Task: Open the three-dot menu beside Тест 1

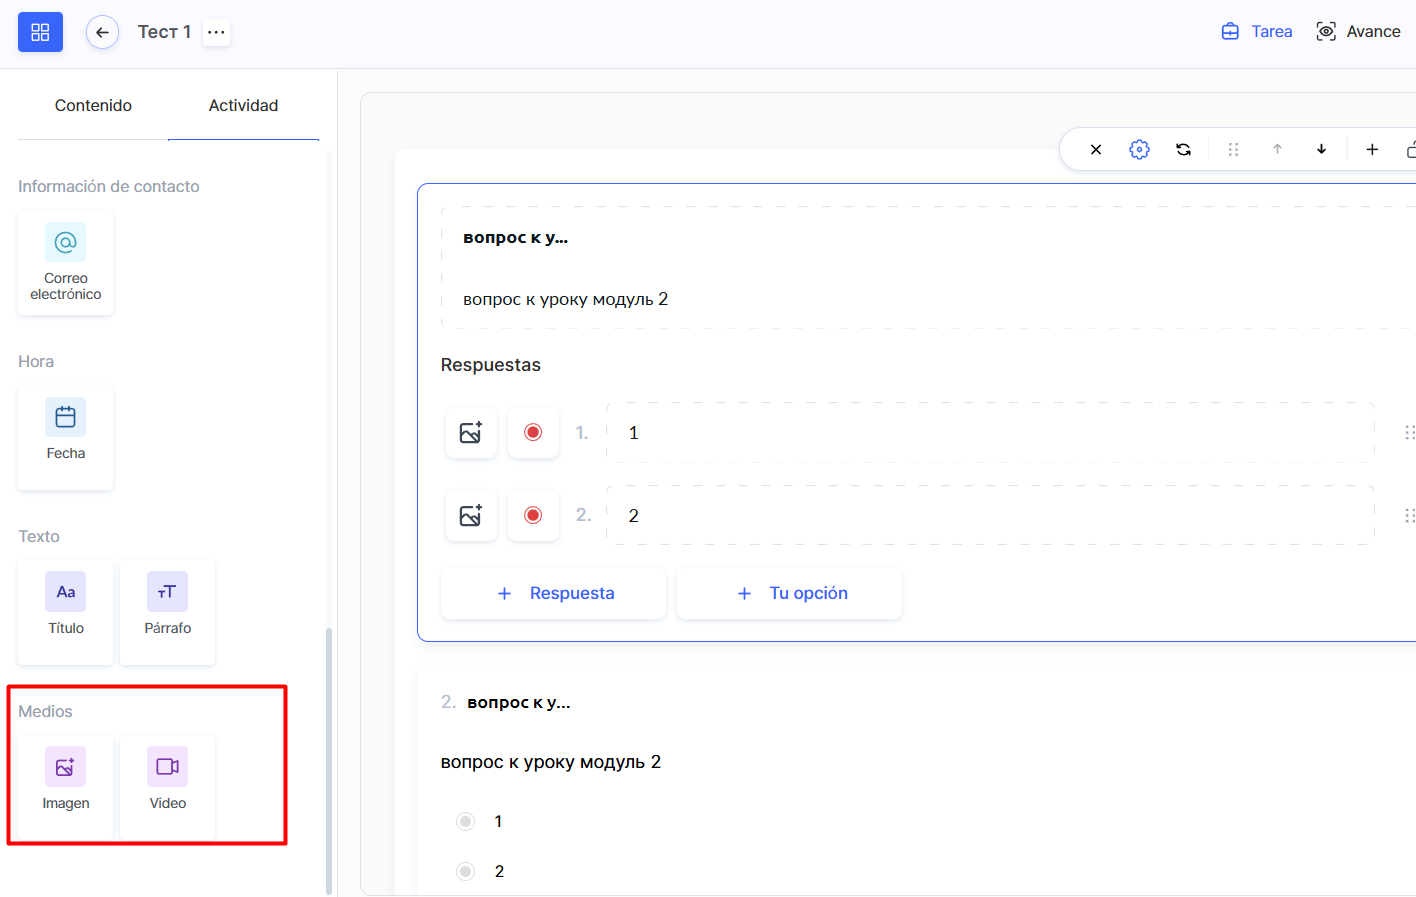Action: pos(216,32)
